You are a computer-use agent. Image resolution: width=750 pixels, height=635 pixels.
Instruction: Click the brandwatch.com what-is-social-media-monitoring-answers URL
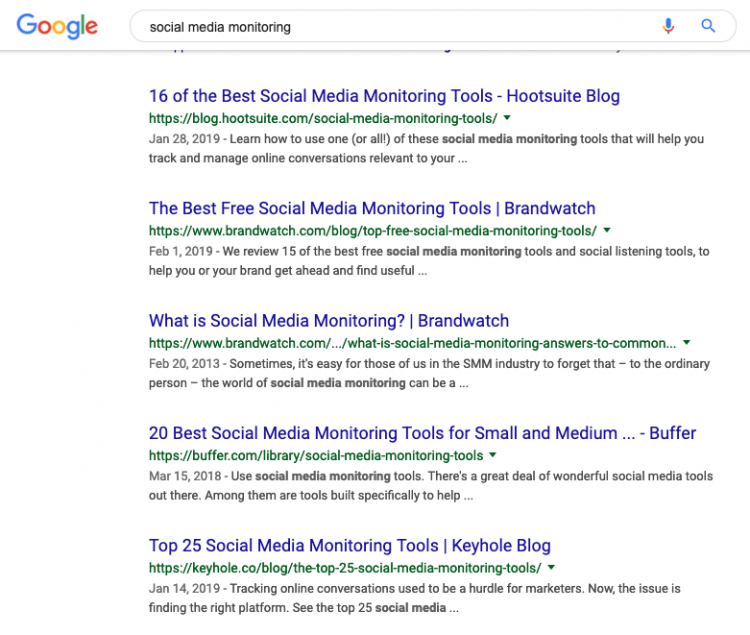point(412,343)
